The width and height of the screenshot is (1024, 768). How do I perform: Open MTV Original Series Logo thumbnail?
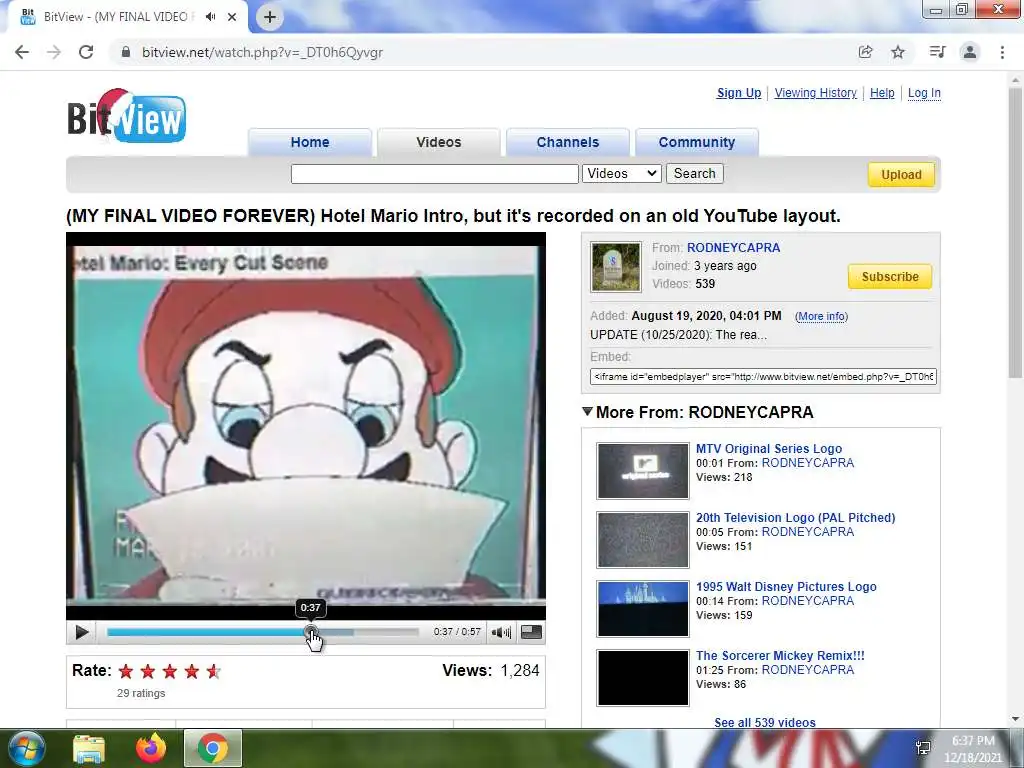643,471
